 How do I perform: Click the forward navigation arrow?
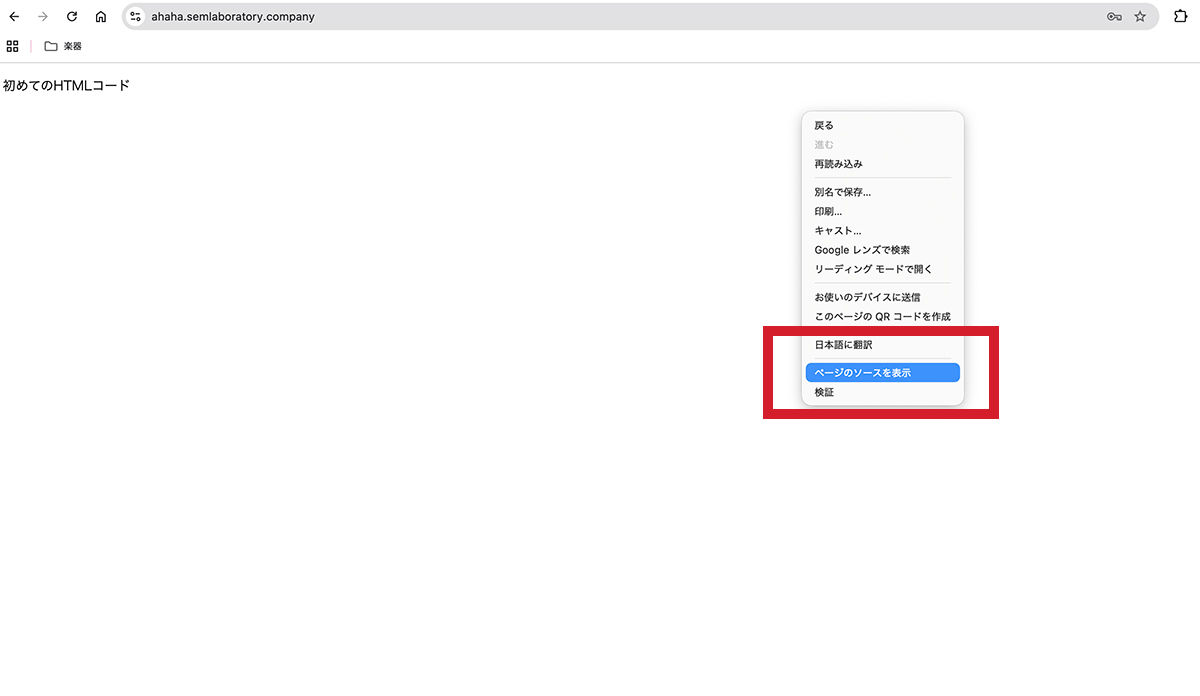pyautogui.click(x=42, y=16)
